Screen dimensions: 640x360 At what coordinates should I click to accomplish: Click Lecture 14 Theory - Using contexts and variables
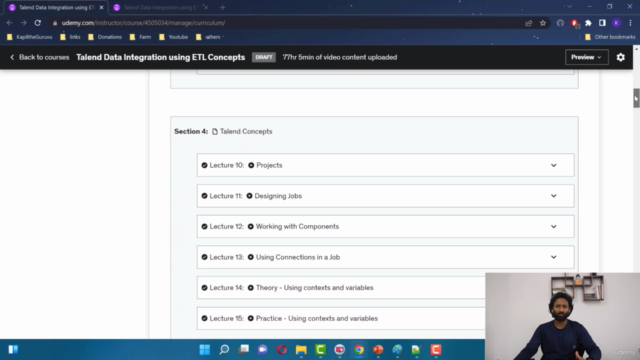coord(314,288)
